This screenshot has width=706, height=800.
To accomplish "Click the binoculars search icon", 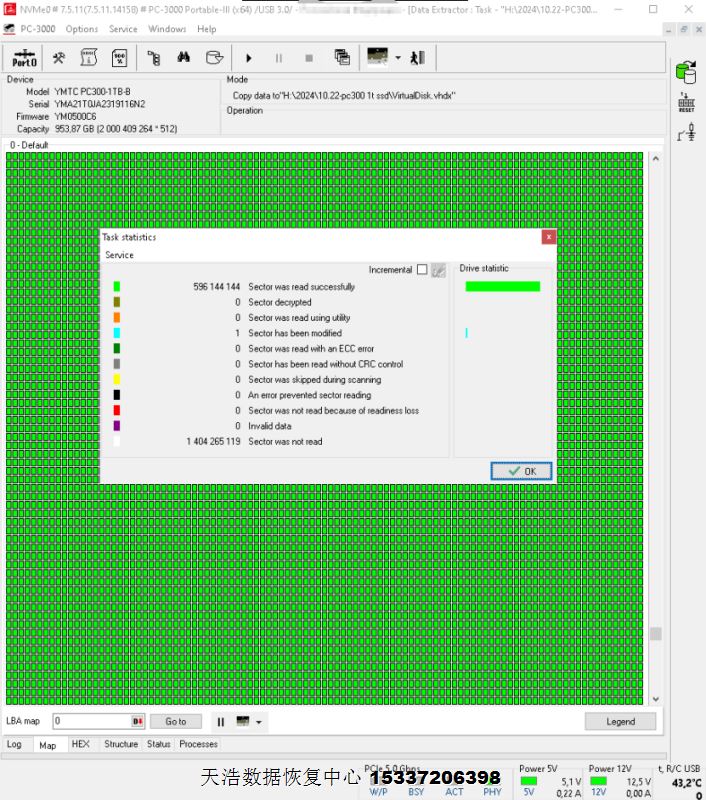I will [183, 58].
